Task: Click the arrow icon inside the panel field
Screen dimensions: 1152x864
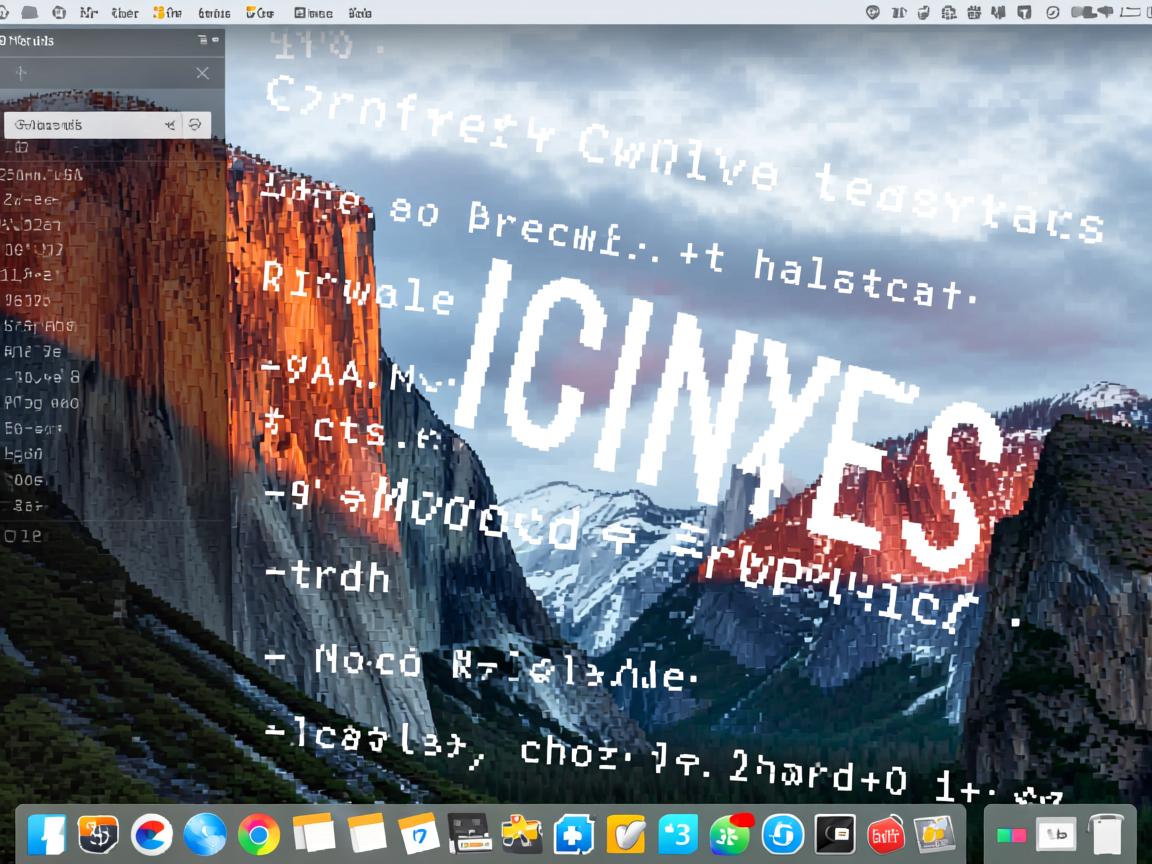Action: coord(169,125)
